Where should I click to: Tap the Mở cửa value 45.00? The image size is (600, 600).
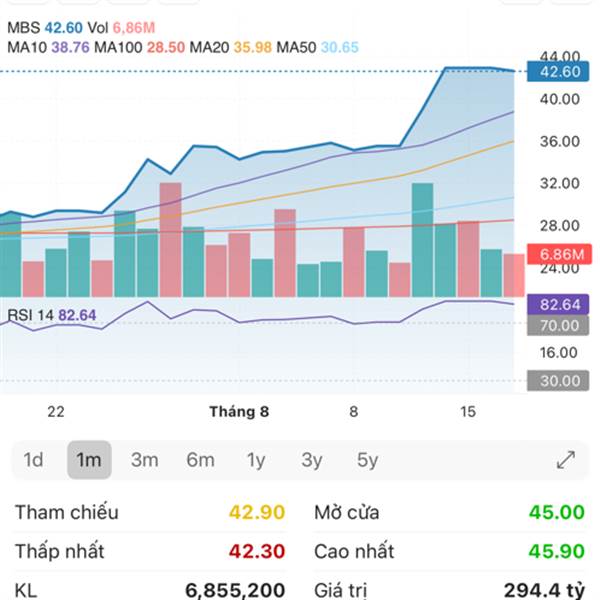tap(557, 512)
